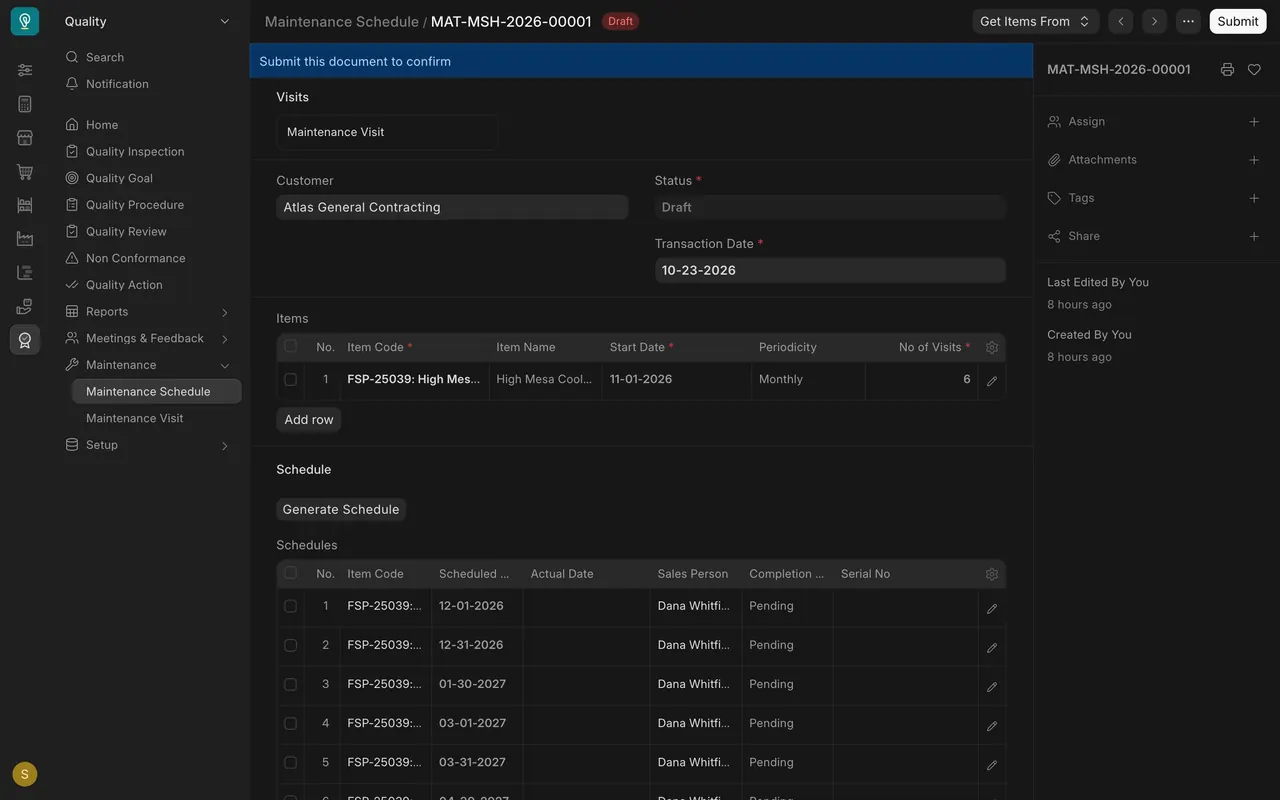The height and width of the screenshot is (800, 1280).
Task: Open the Quality workspace switcher dropdown
Action: tap(147, 21)
